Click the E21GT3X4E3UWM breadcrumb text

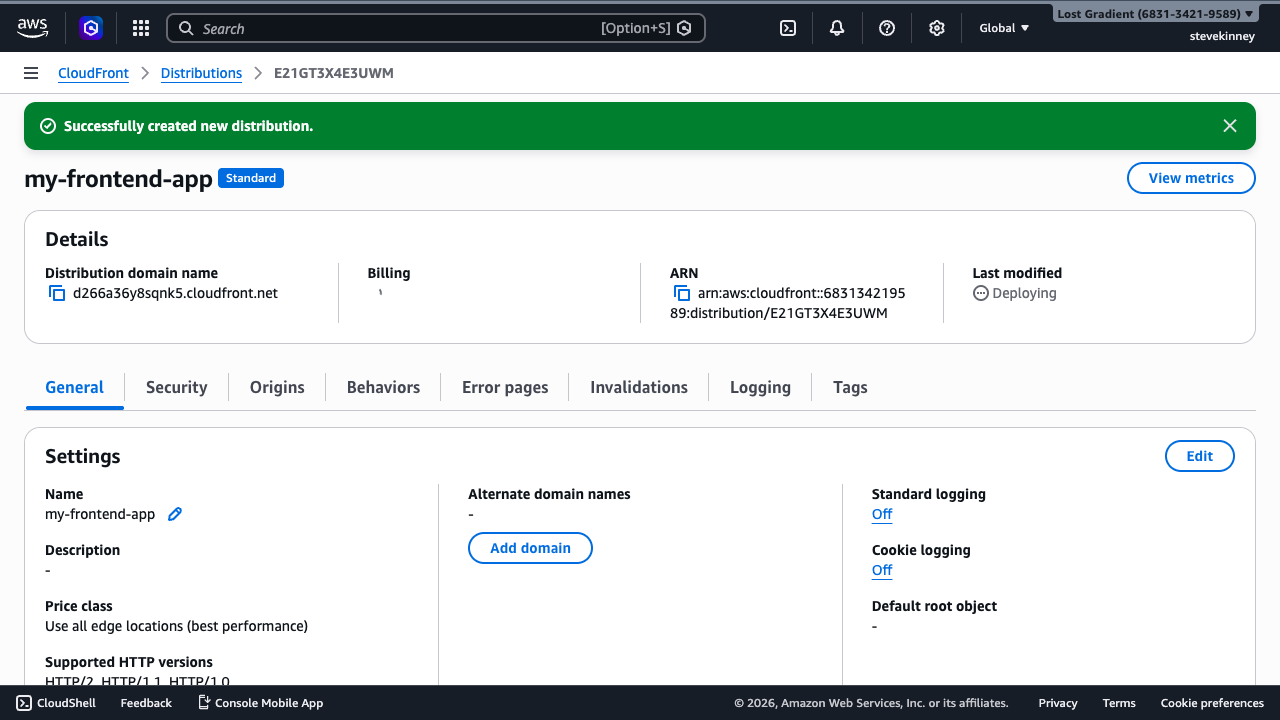click(334, 73)
